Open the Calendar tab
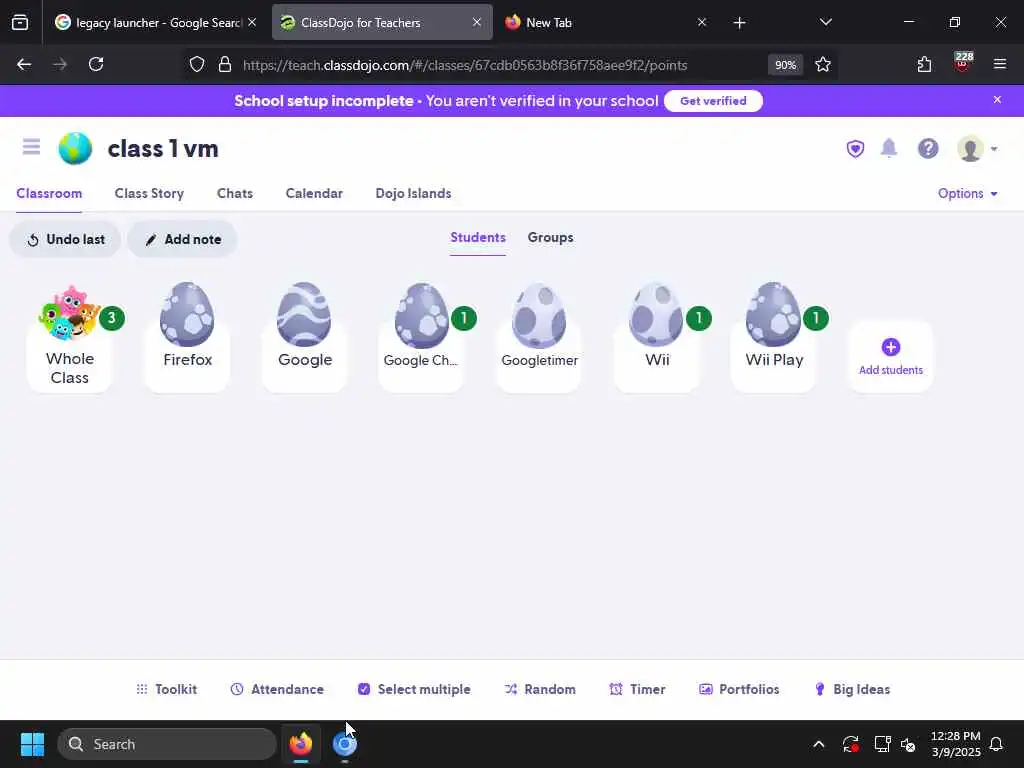 314,193
